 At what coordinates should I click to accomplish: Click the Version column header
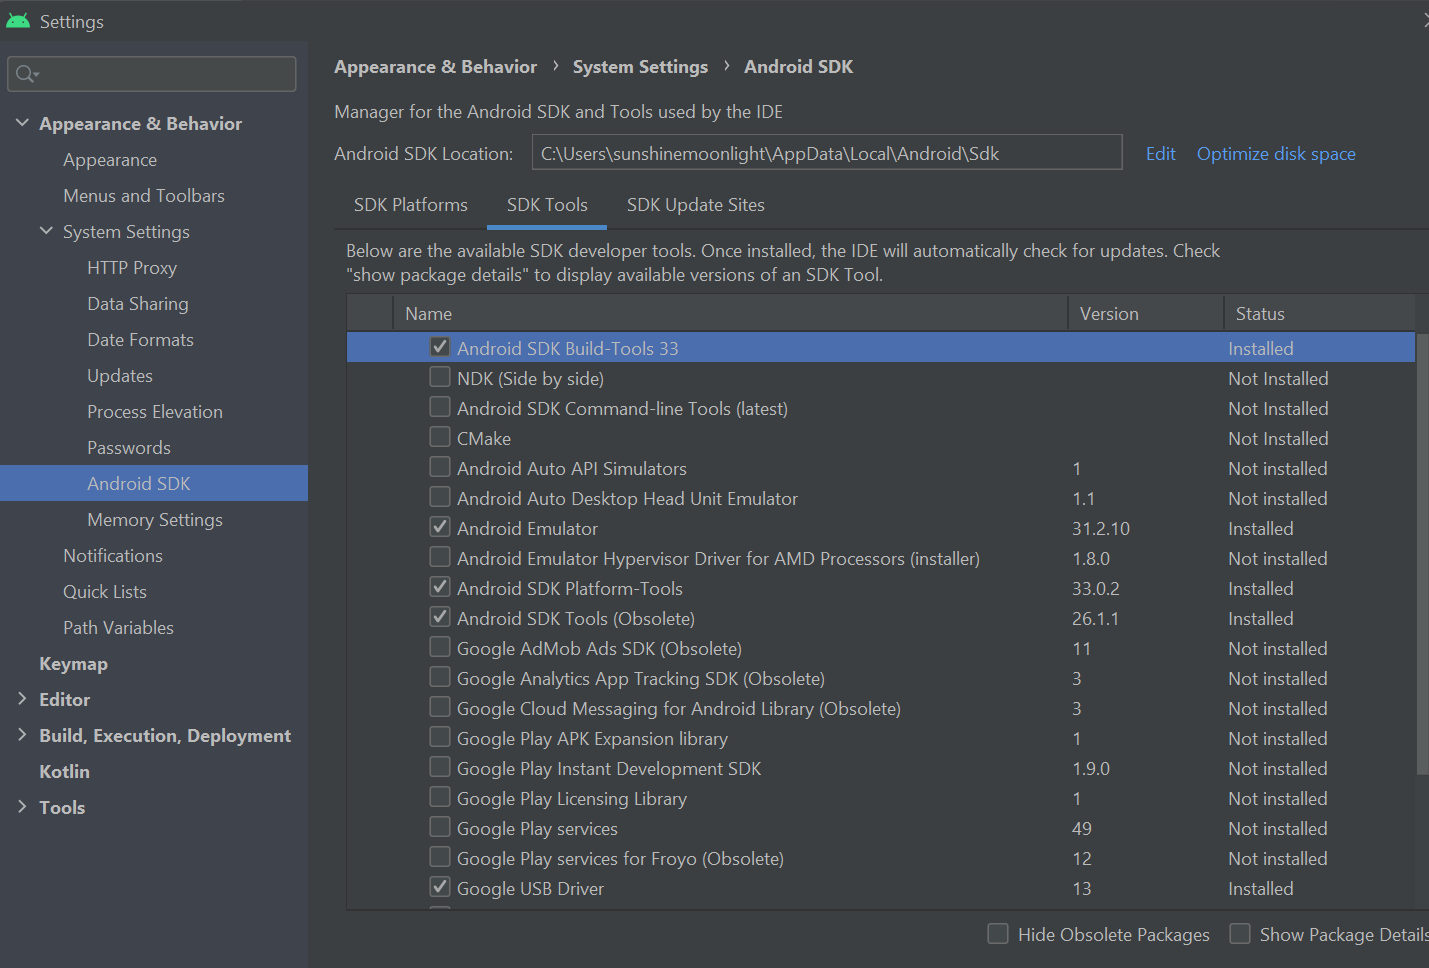[1109, 314]
